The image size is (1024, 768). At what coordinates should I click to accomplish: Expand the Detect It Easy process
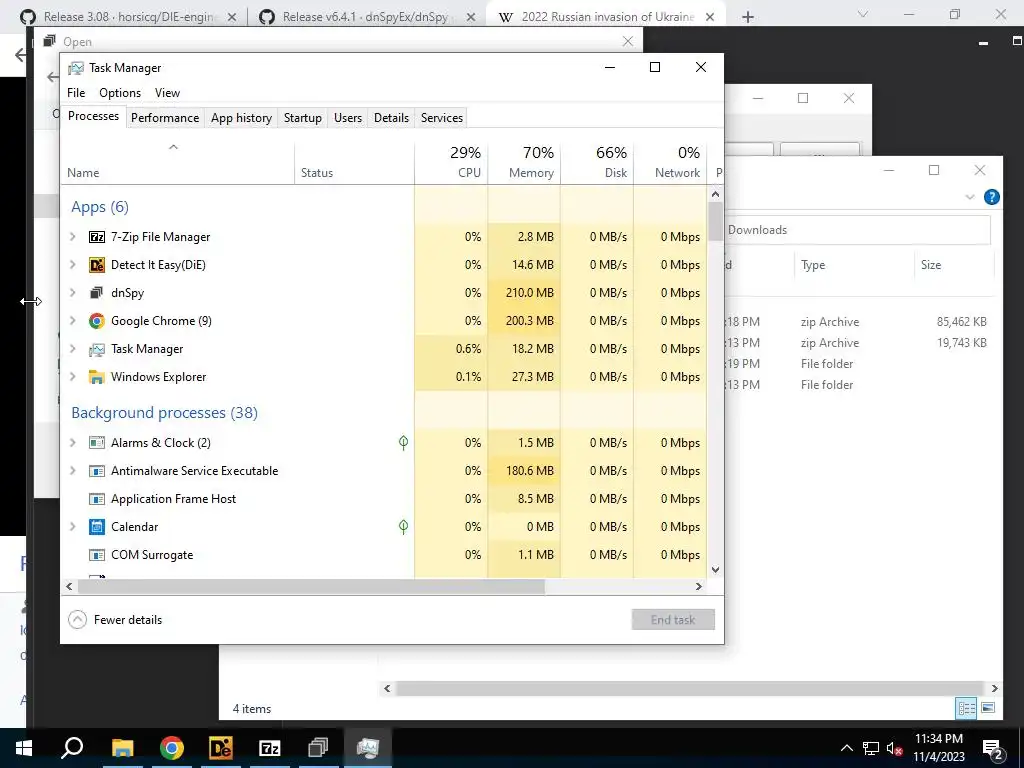click(x=73, y=265)
